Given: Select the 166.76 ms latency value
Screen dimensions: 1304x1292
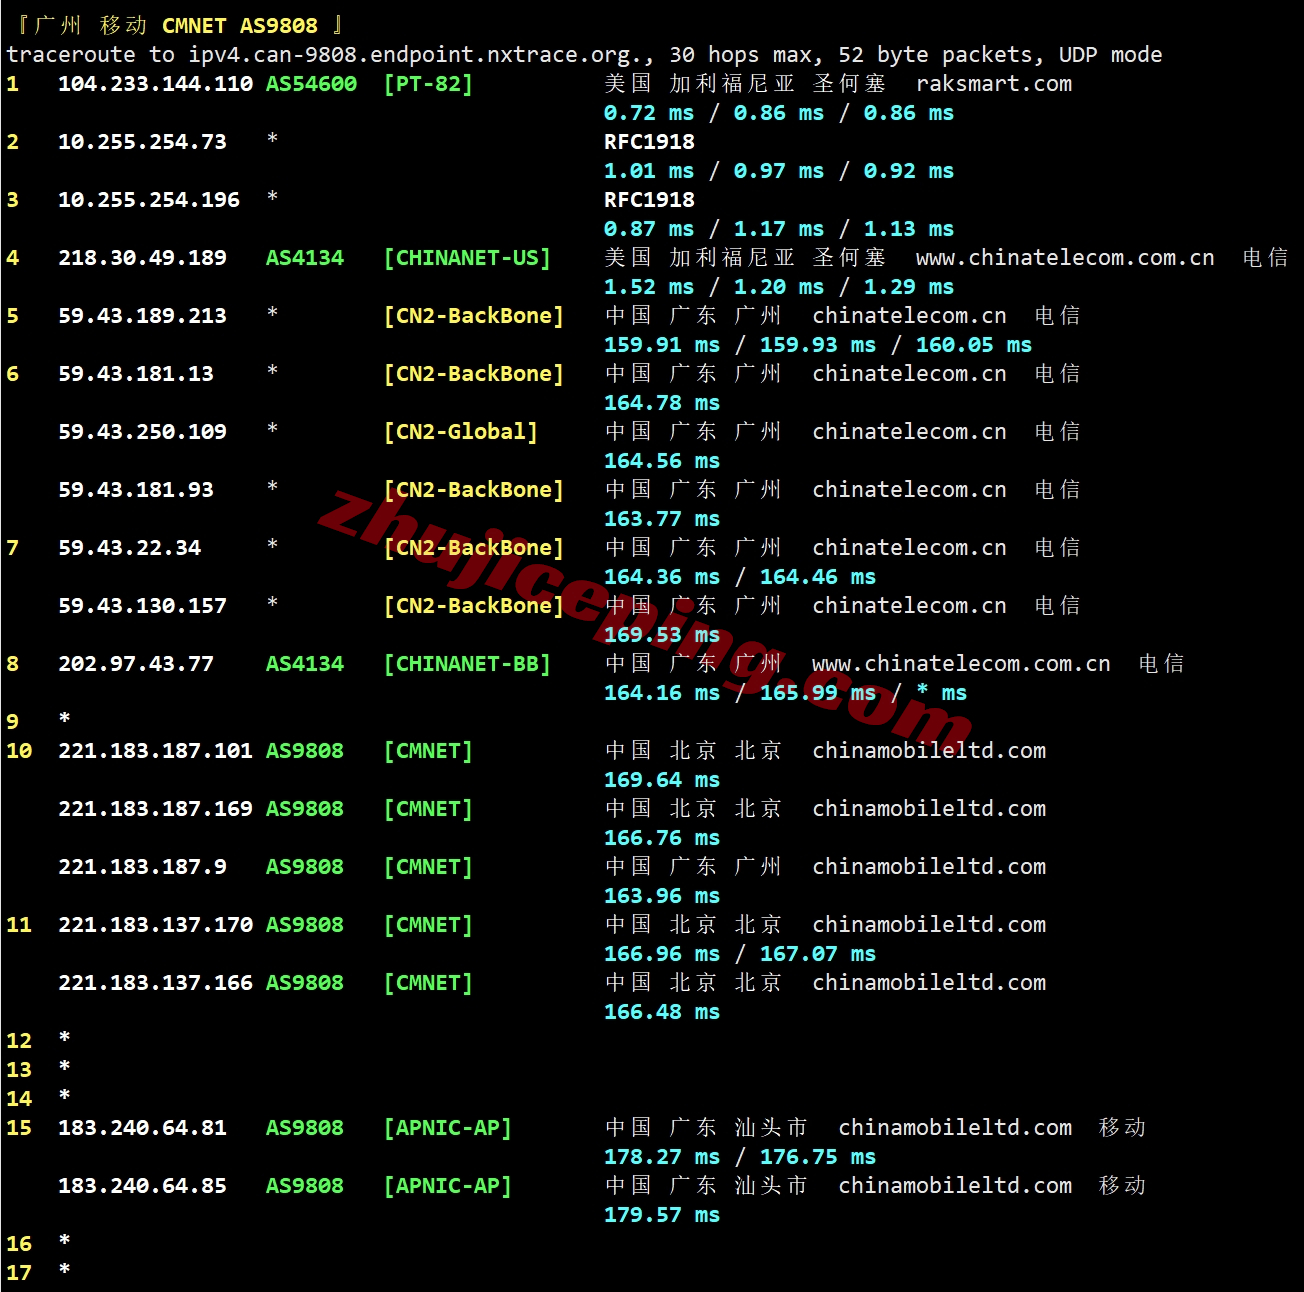Looking at the screenshot, I should (662, 838).
